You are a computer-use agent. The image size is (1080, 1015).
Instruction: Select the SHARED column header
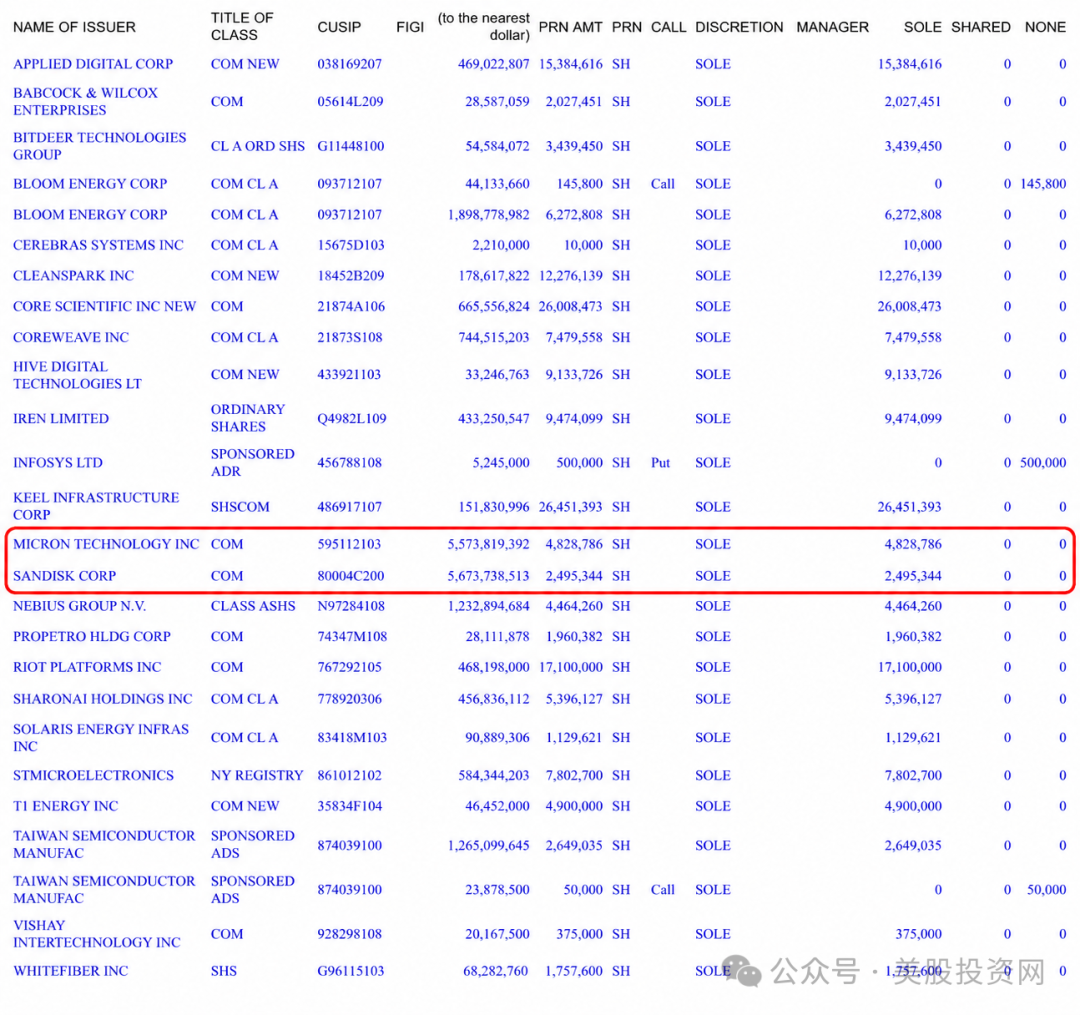click(981, 27)
